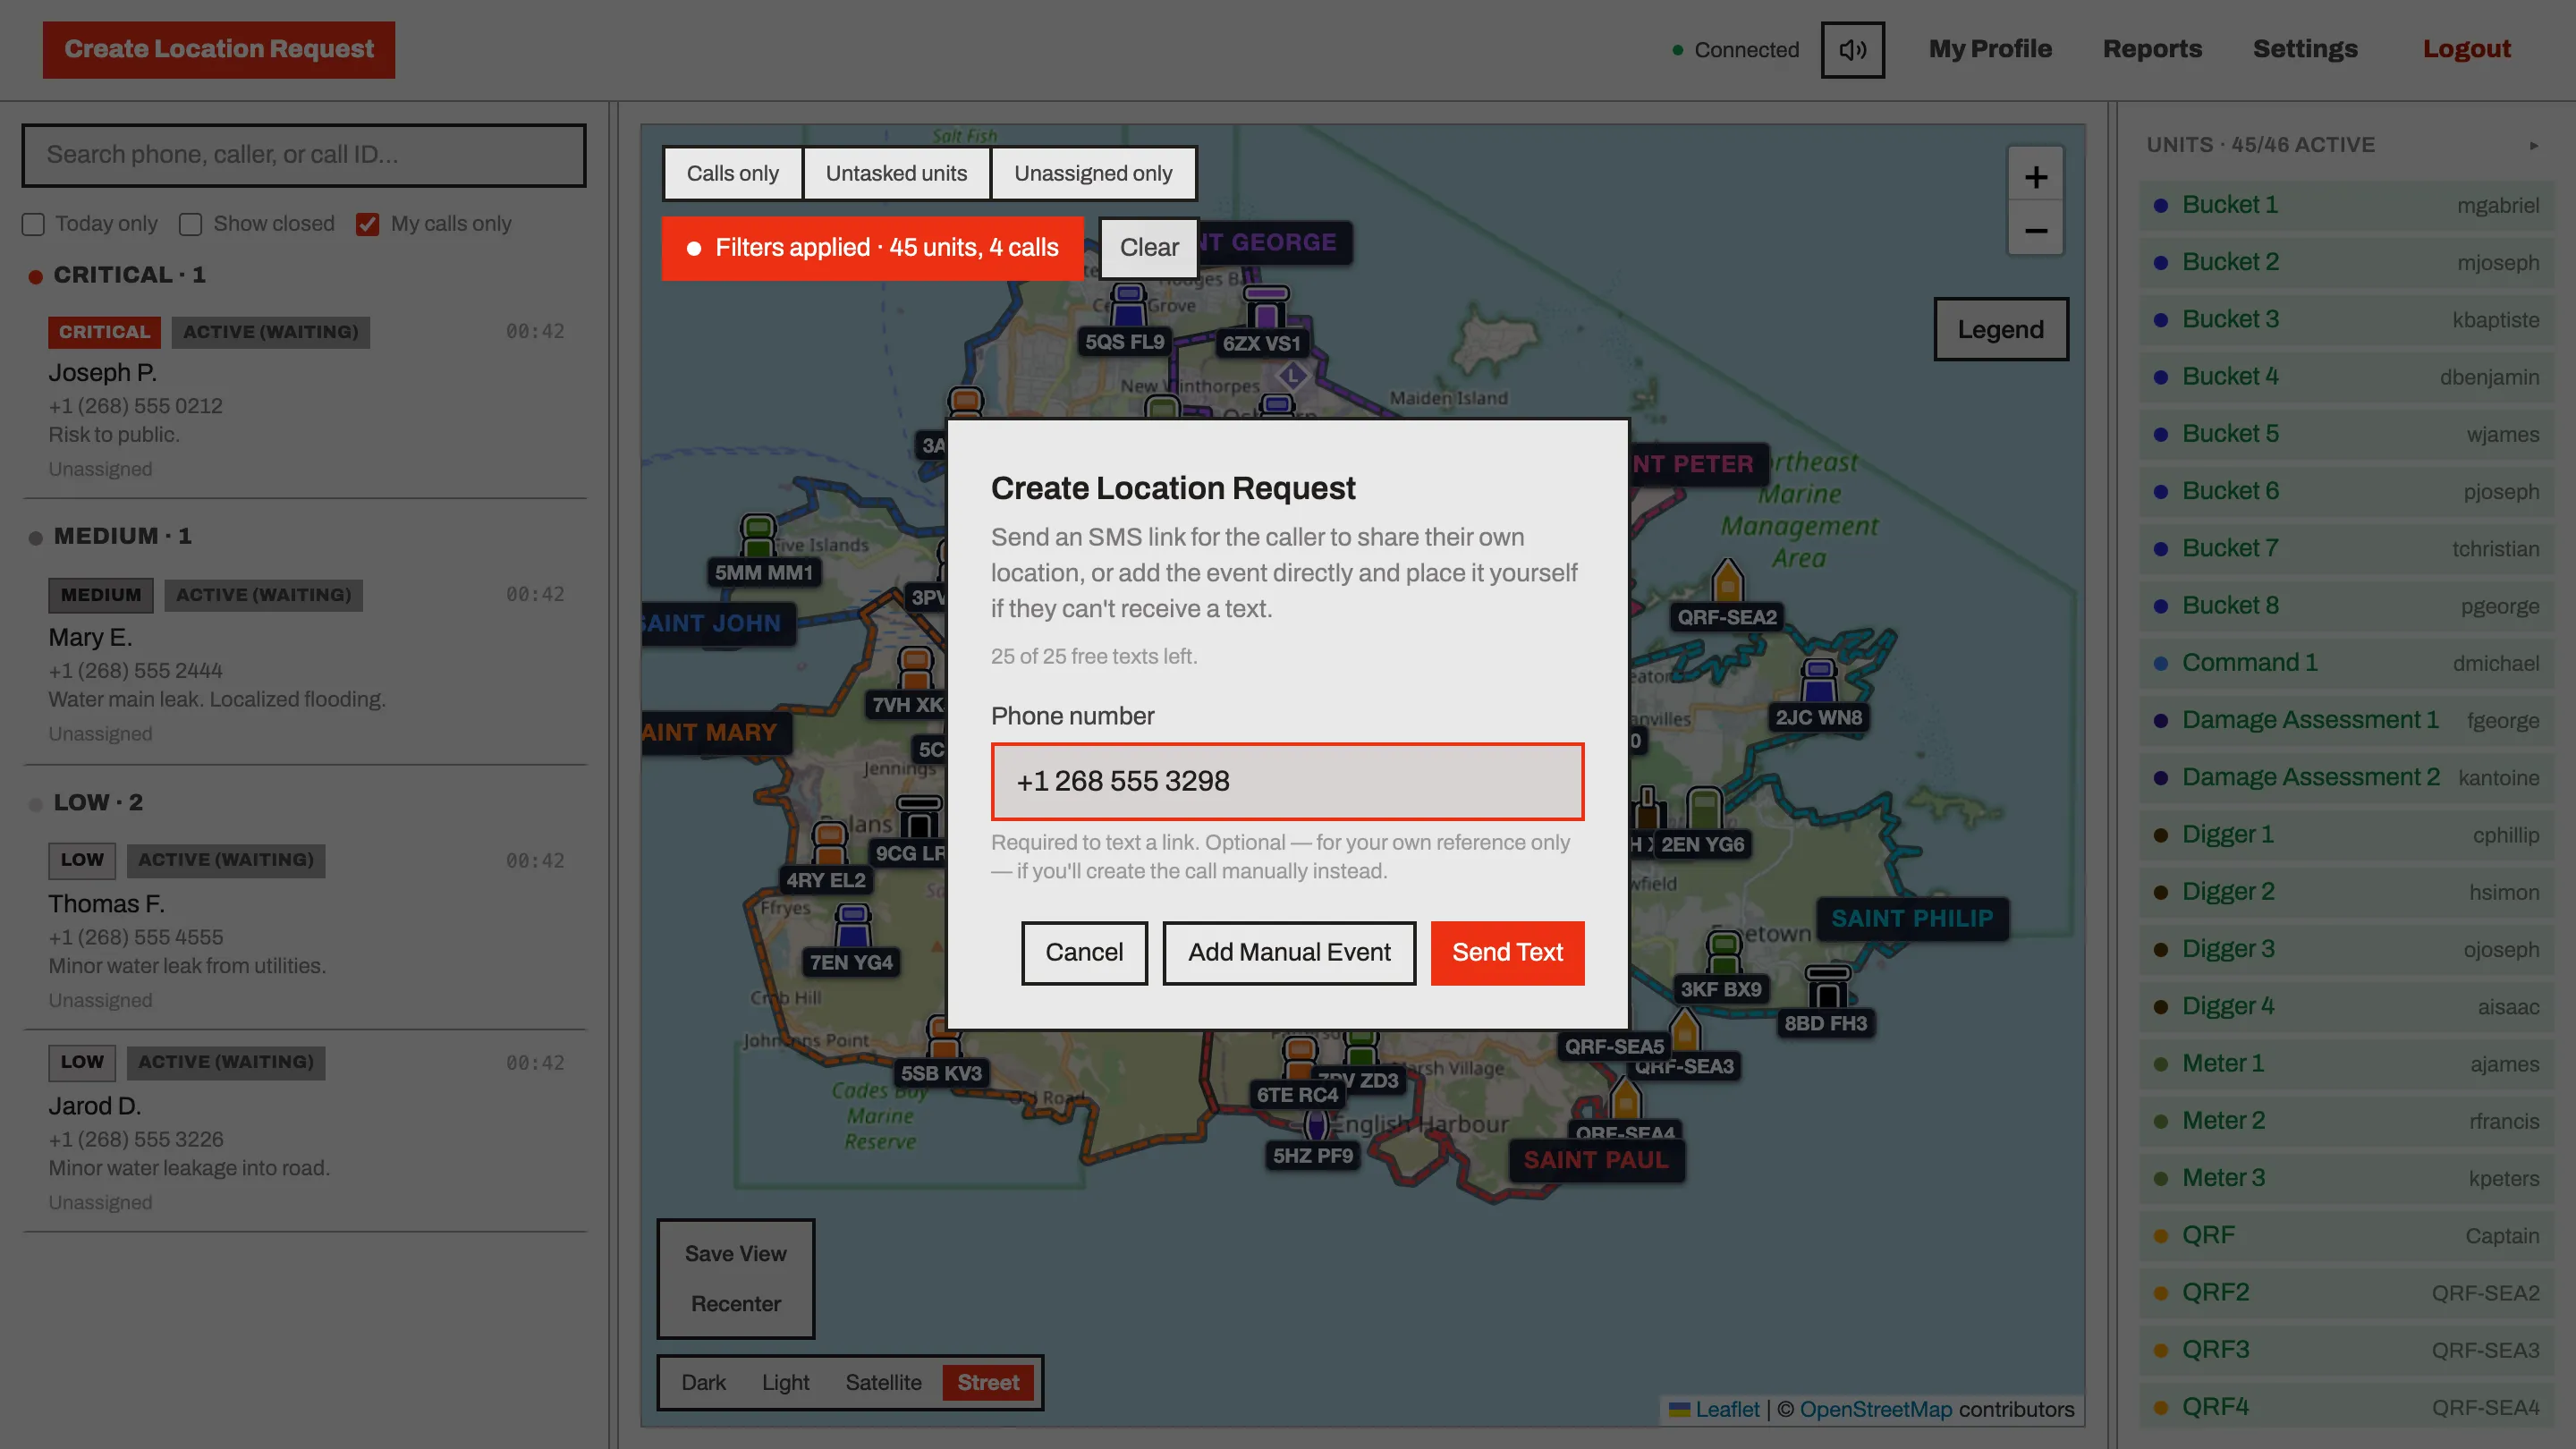Click Add Manual Event in the dialog
Screen dimensions: 2576x1449
point(1289,952)
